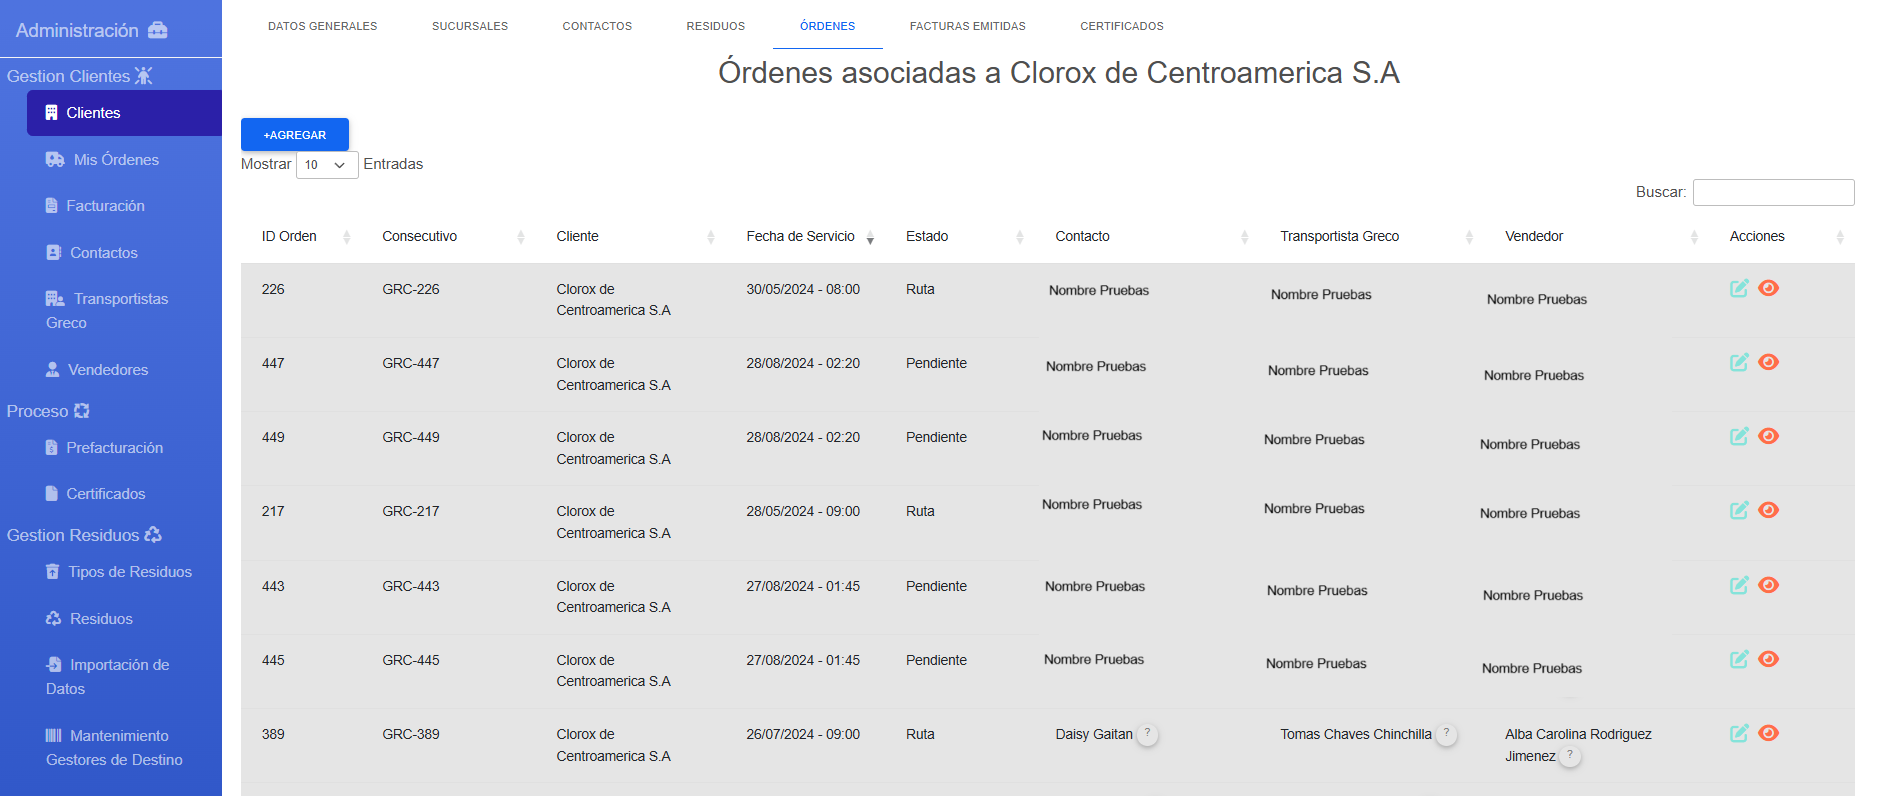Image resolution: width=1883 pixels, height=796 pixels.
Task: Open the Mostrar entries dropdown
Action: [327, 165]
